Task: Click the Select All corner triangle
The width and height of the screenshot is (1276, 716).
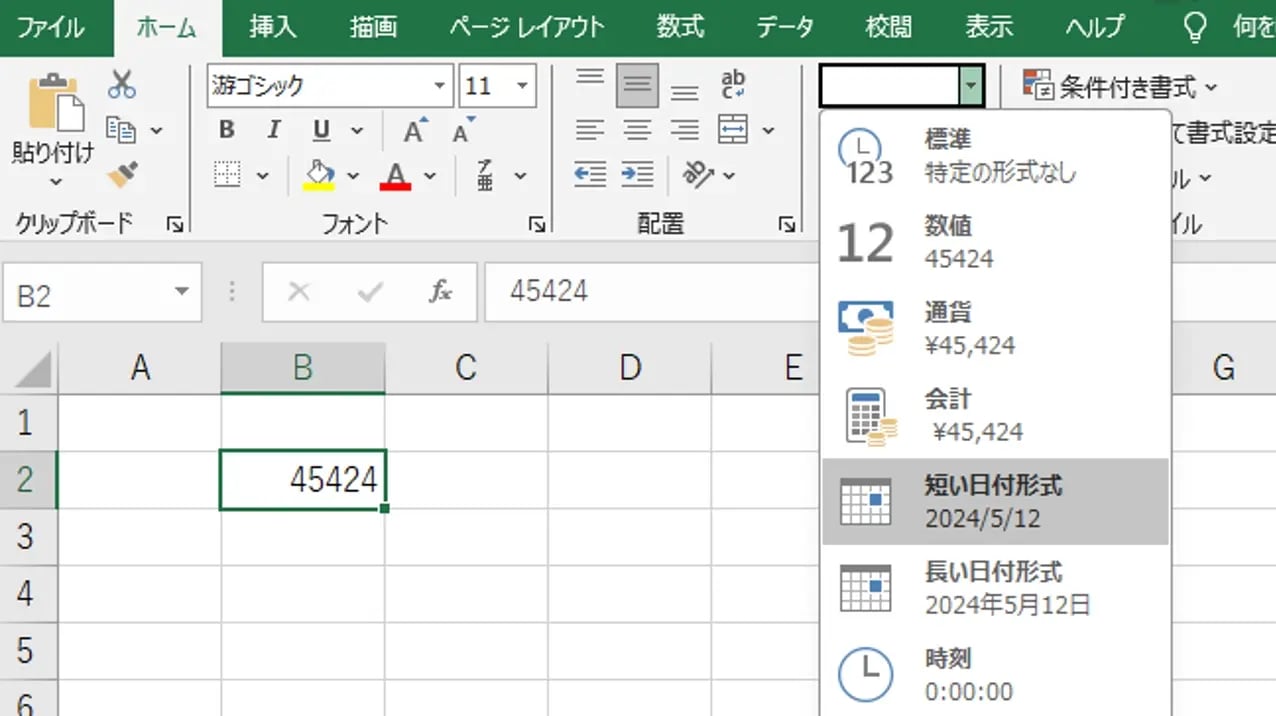Action: pos(33,371)
